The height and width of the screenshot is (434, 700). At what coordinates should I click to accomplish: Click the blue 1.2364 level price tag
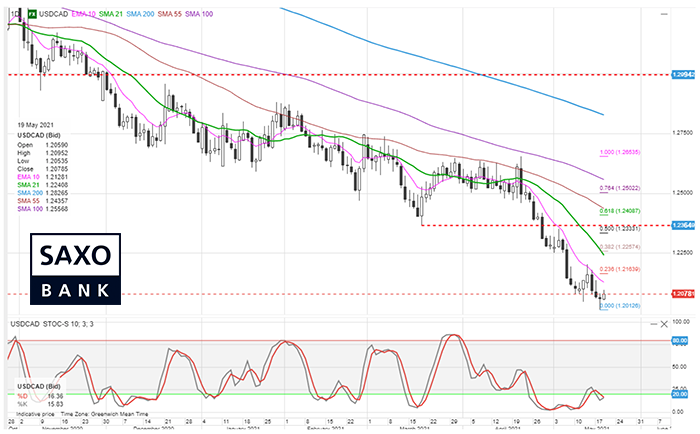tap(683, 225)
